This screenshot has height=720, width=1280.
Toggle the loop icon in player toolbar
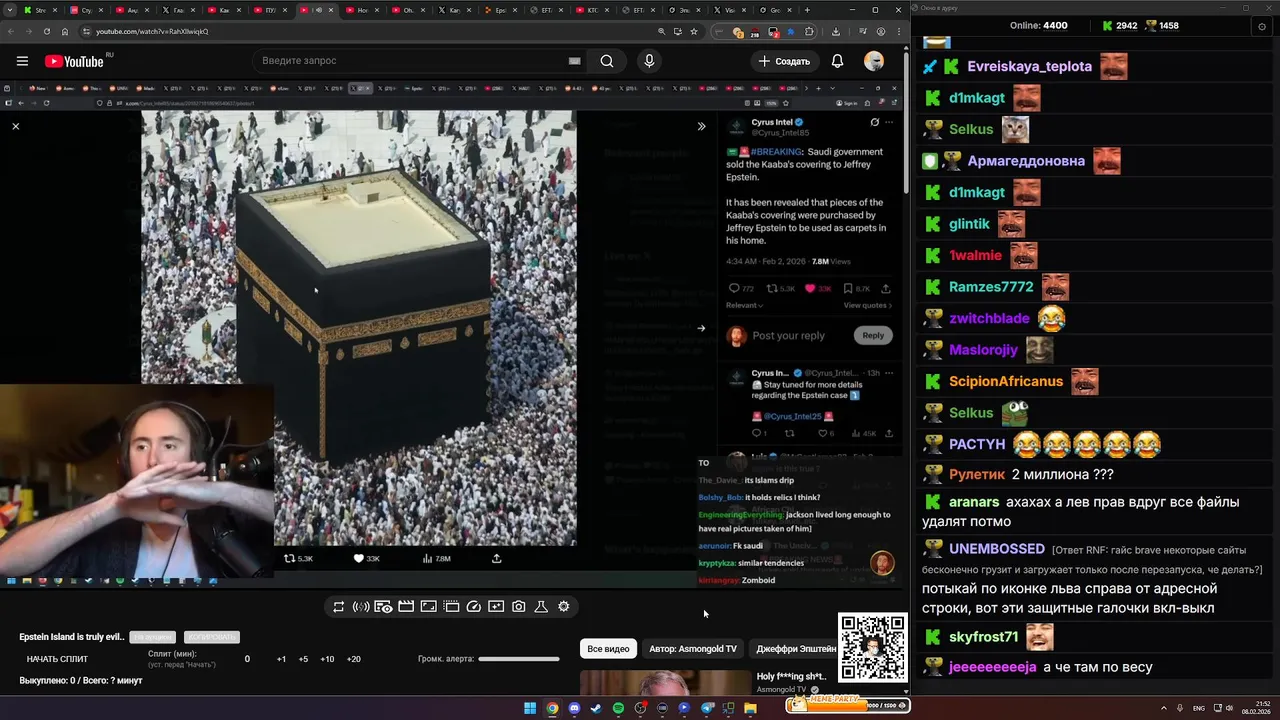[x=339, y=607]
